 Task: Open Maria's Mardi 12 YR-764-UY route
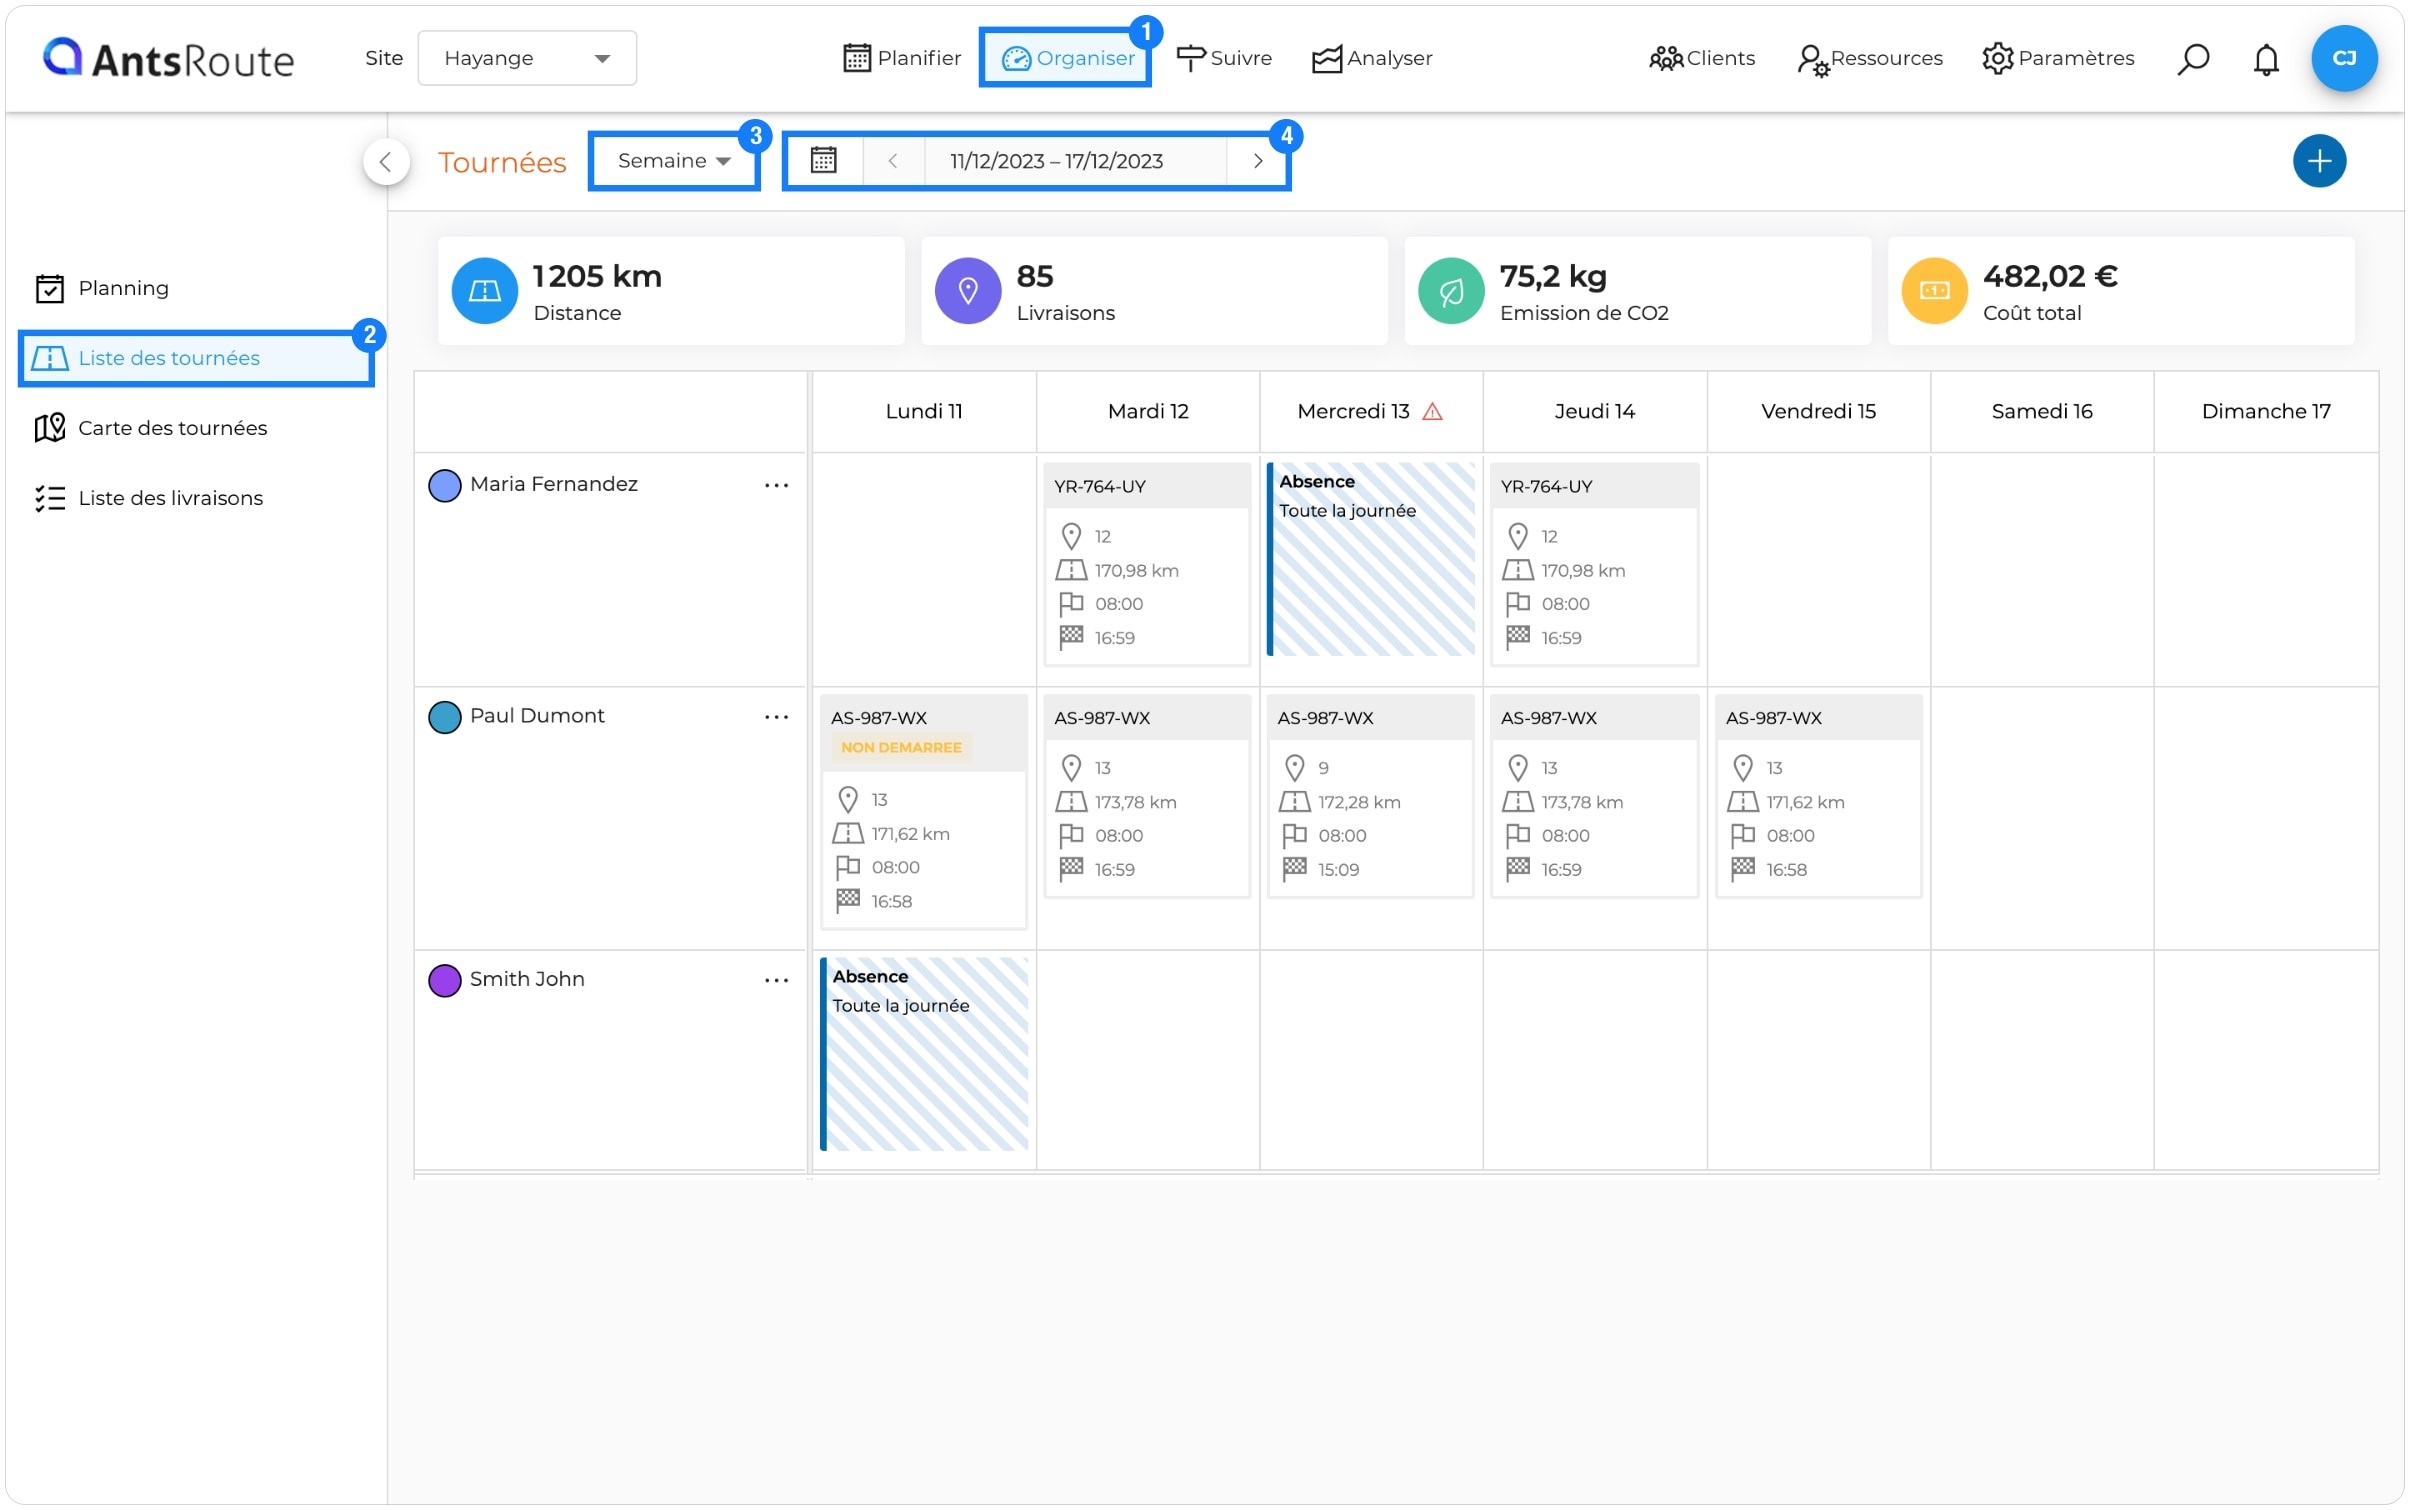(1147, 564)
